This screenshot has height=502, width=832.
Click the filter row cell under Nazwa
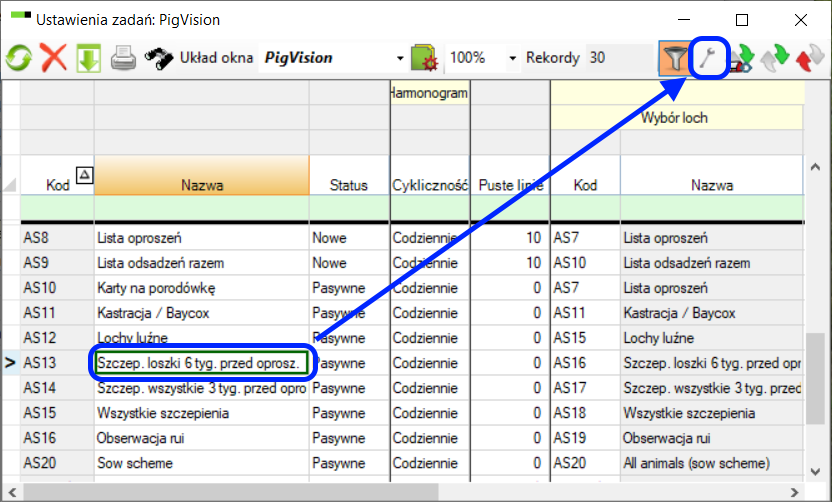coord(202,207)
